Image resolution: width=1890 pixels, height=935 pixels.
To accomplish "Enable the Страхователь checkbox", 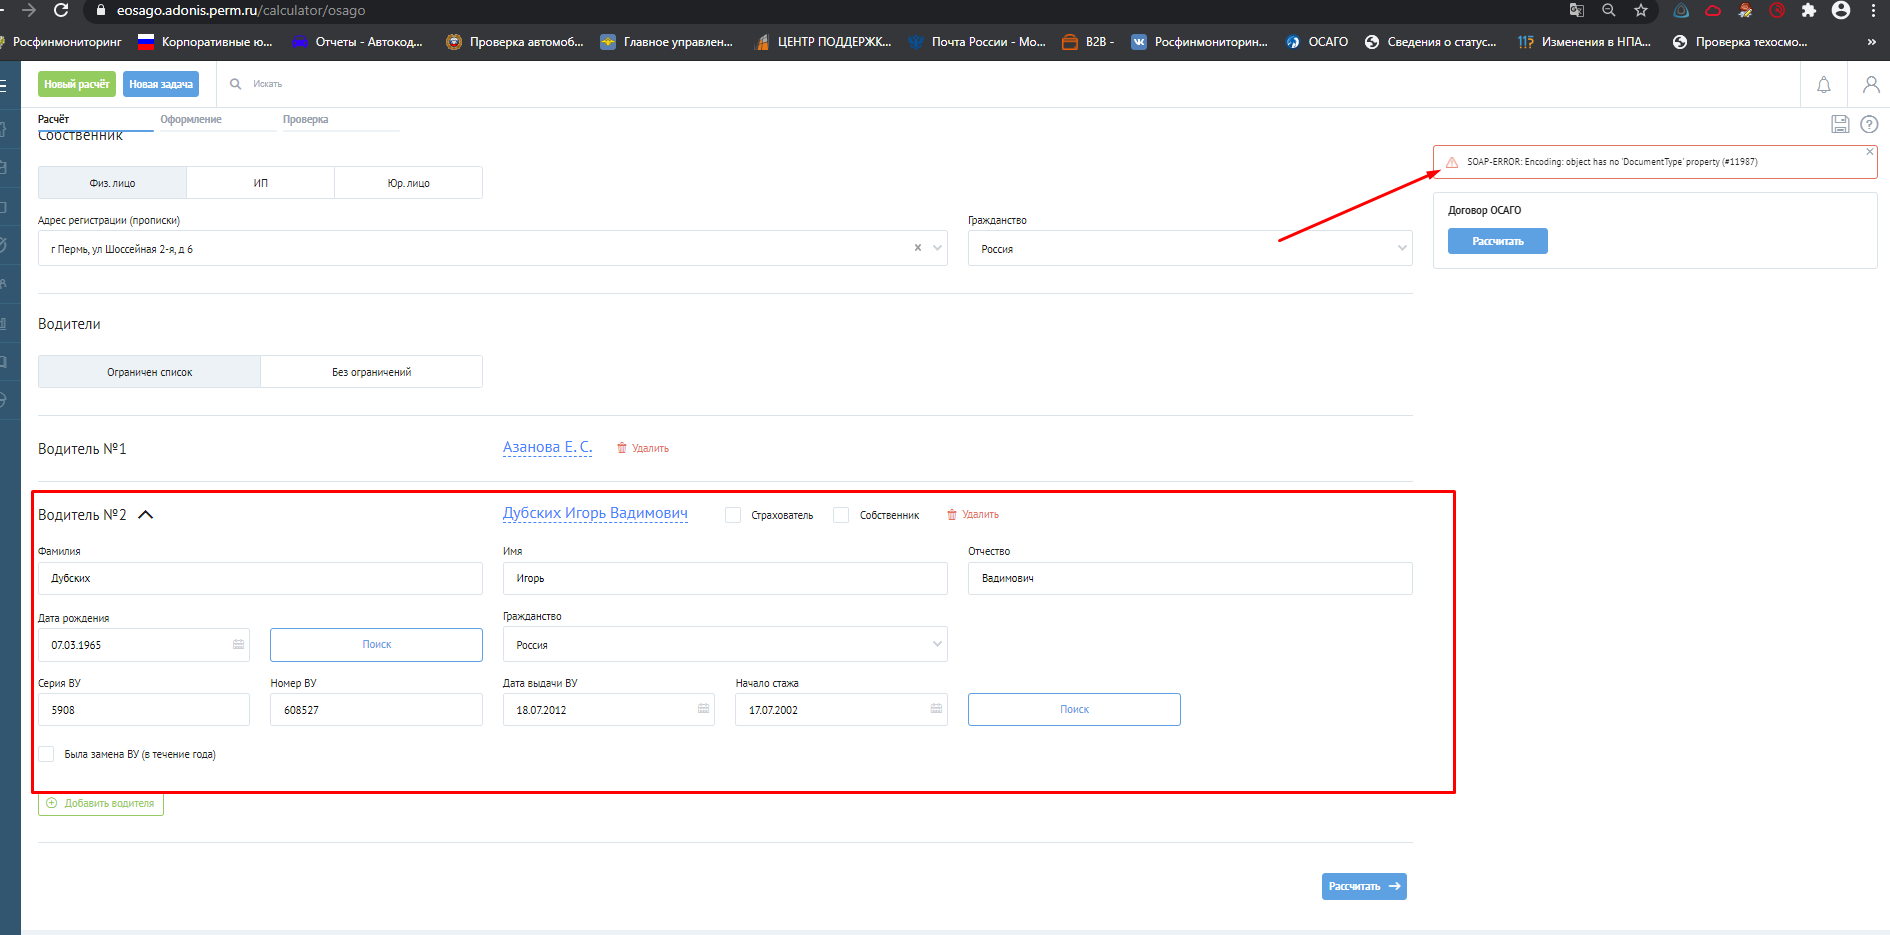I will (x=733, y=515).
